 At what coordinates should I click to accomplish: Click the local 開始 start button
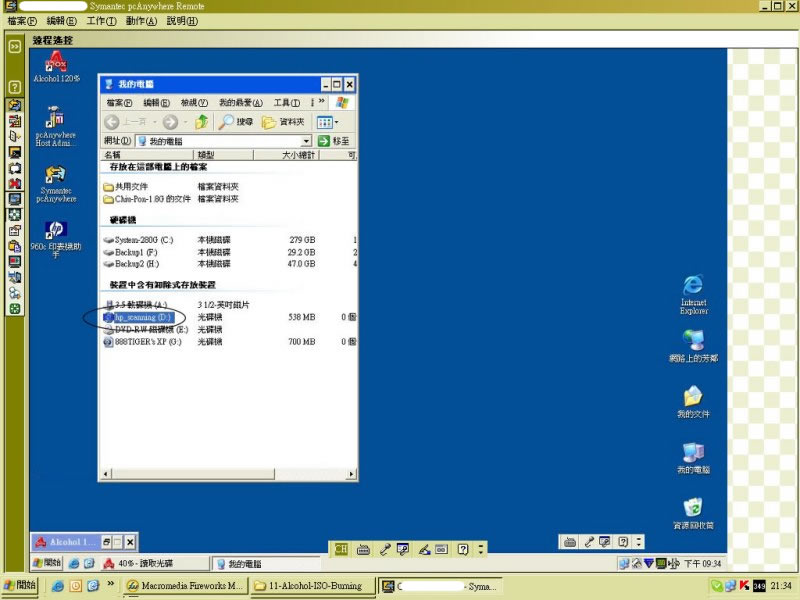click(20, 585)
